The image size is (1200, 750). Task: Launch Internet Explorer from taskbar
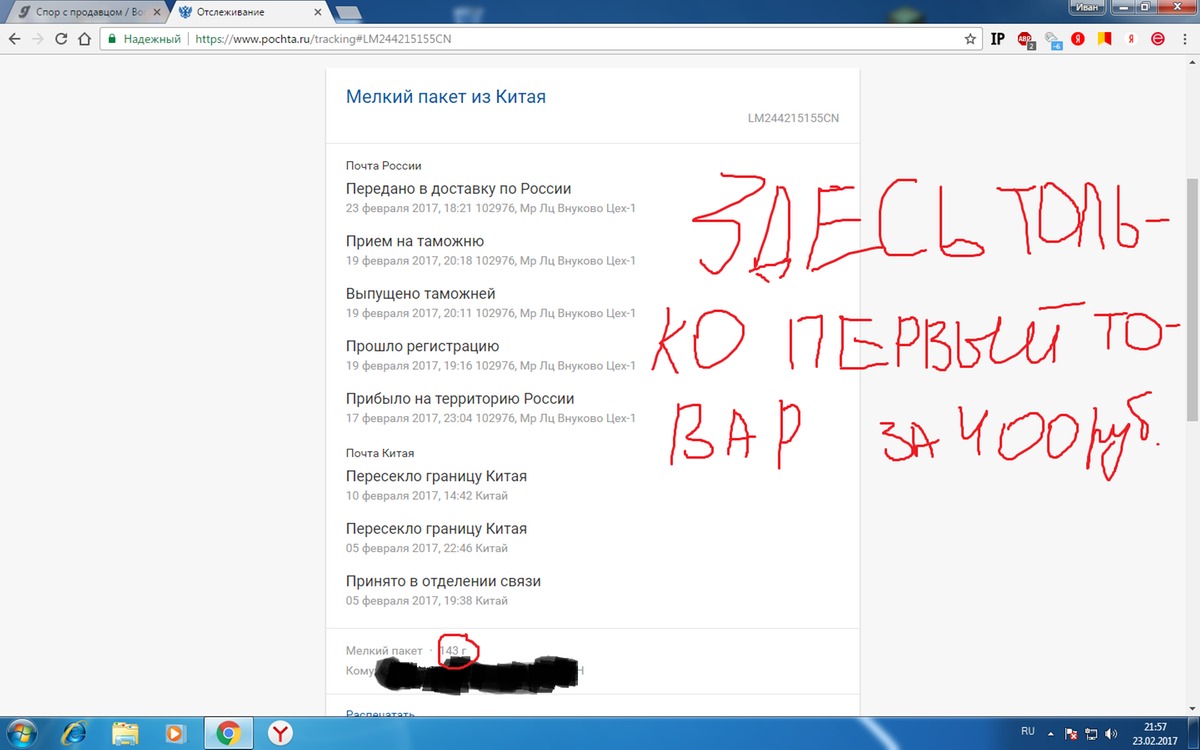(75, 733)
